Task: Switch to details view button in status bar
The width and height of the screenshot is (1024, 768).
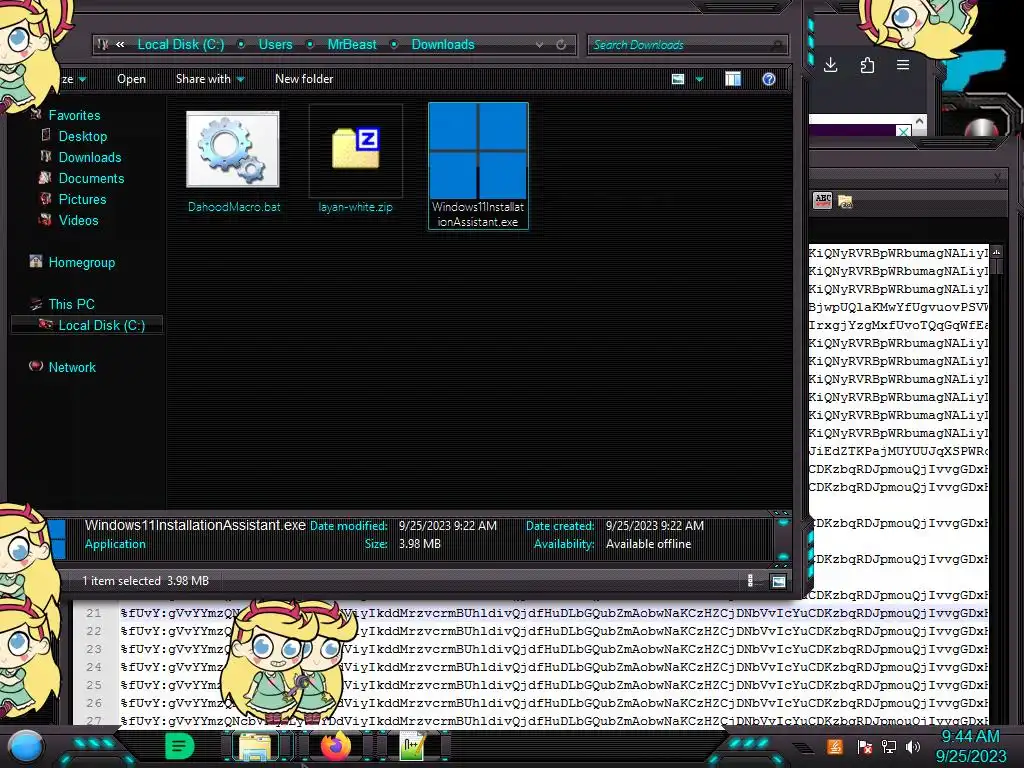Action: click(x=750, y=581)
